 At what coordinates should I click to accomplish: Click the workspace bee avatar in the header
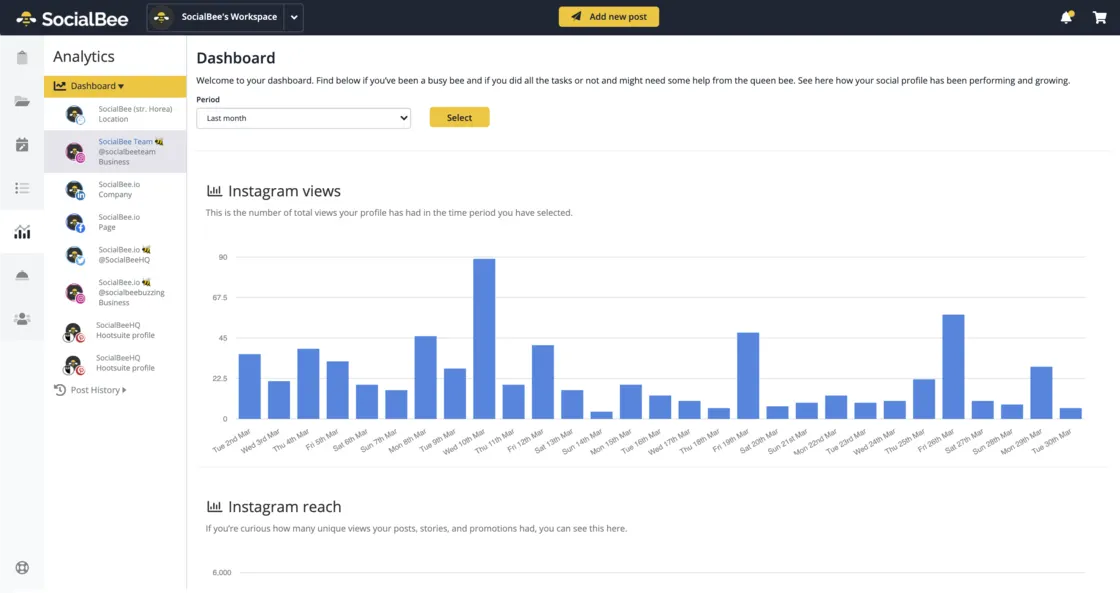(162, 17)
